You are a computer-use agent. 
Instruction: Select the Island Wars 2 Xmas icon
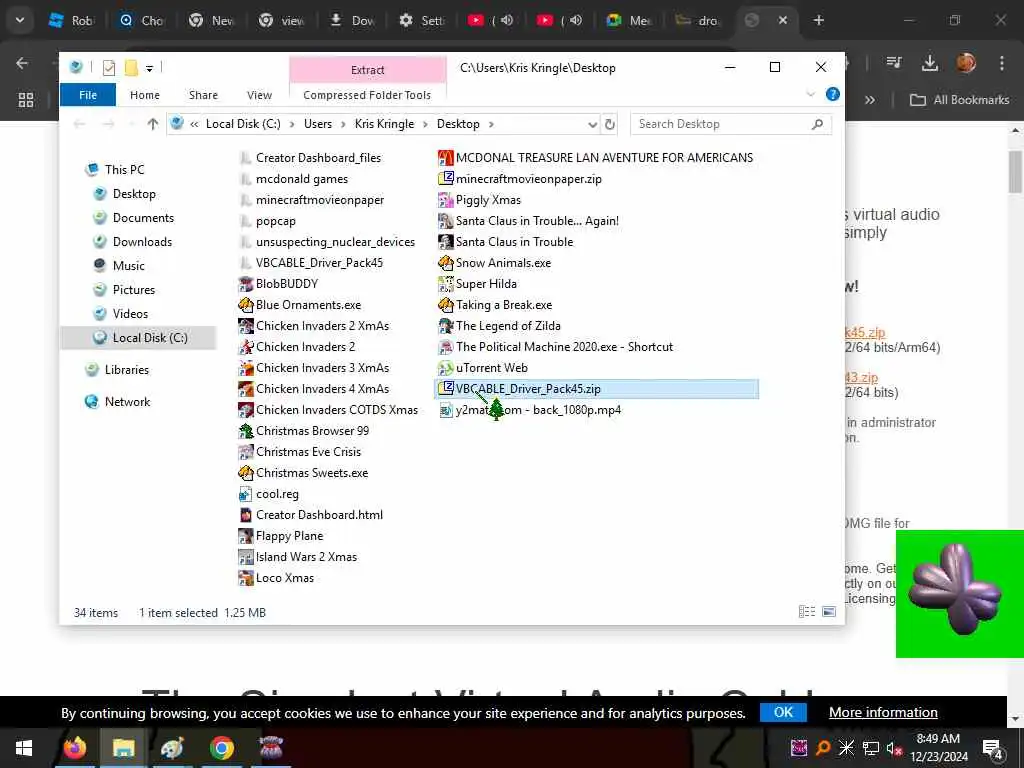246,556
